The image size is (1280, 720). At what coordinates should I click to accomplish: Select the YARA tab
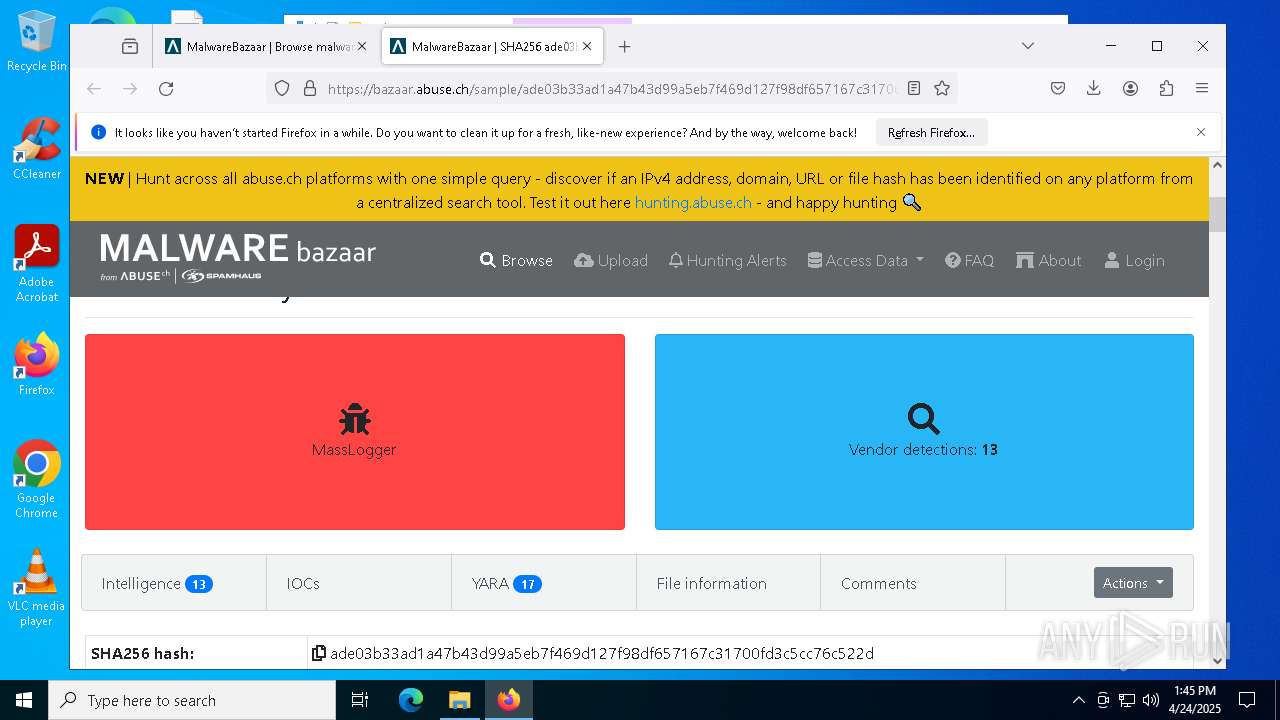(544, 583)
